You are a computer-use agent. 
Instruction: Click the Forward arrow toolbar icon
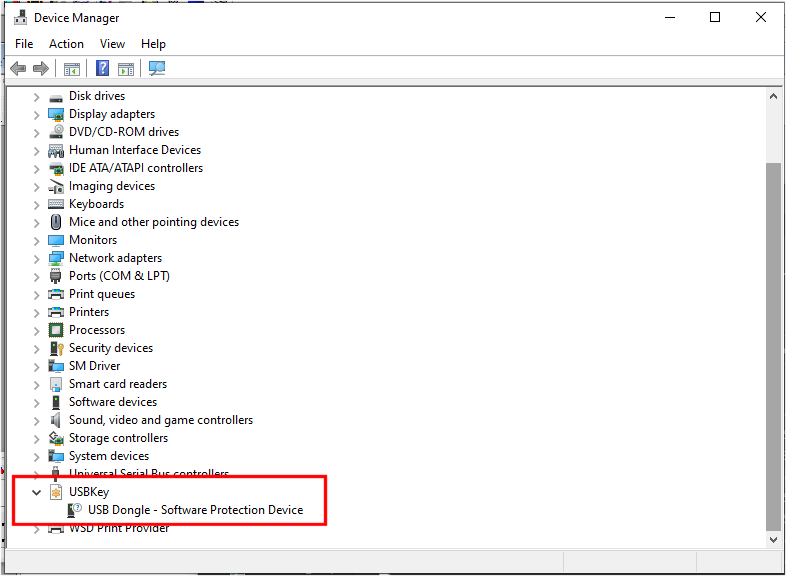click(x=41, y=68)
